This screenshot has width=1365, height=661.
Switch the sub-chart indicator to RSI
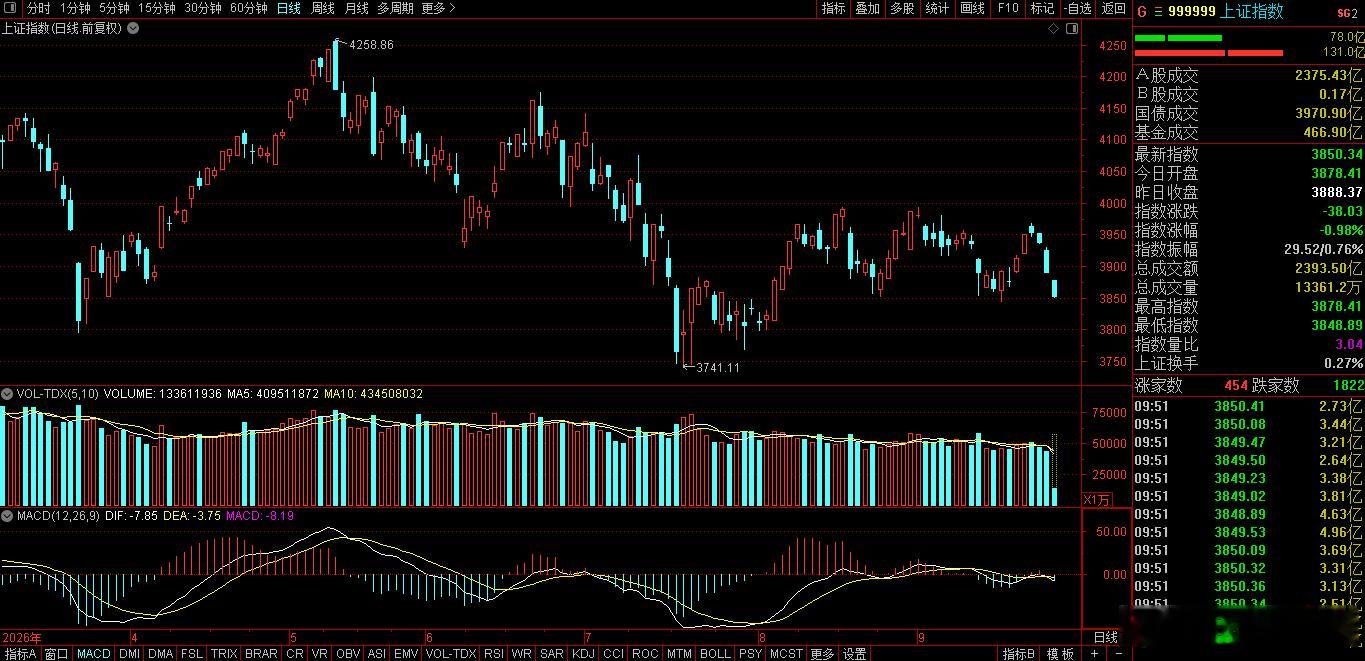(494, 654)
